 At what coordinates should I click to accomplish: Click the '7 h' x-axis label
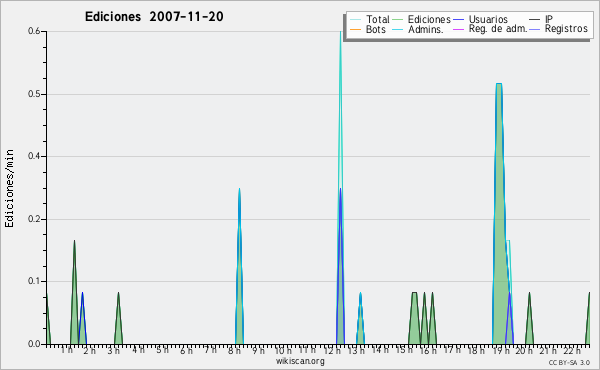210,350
